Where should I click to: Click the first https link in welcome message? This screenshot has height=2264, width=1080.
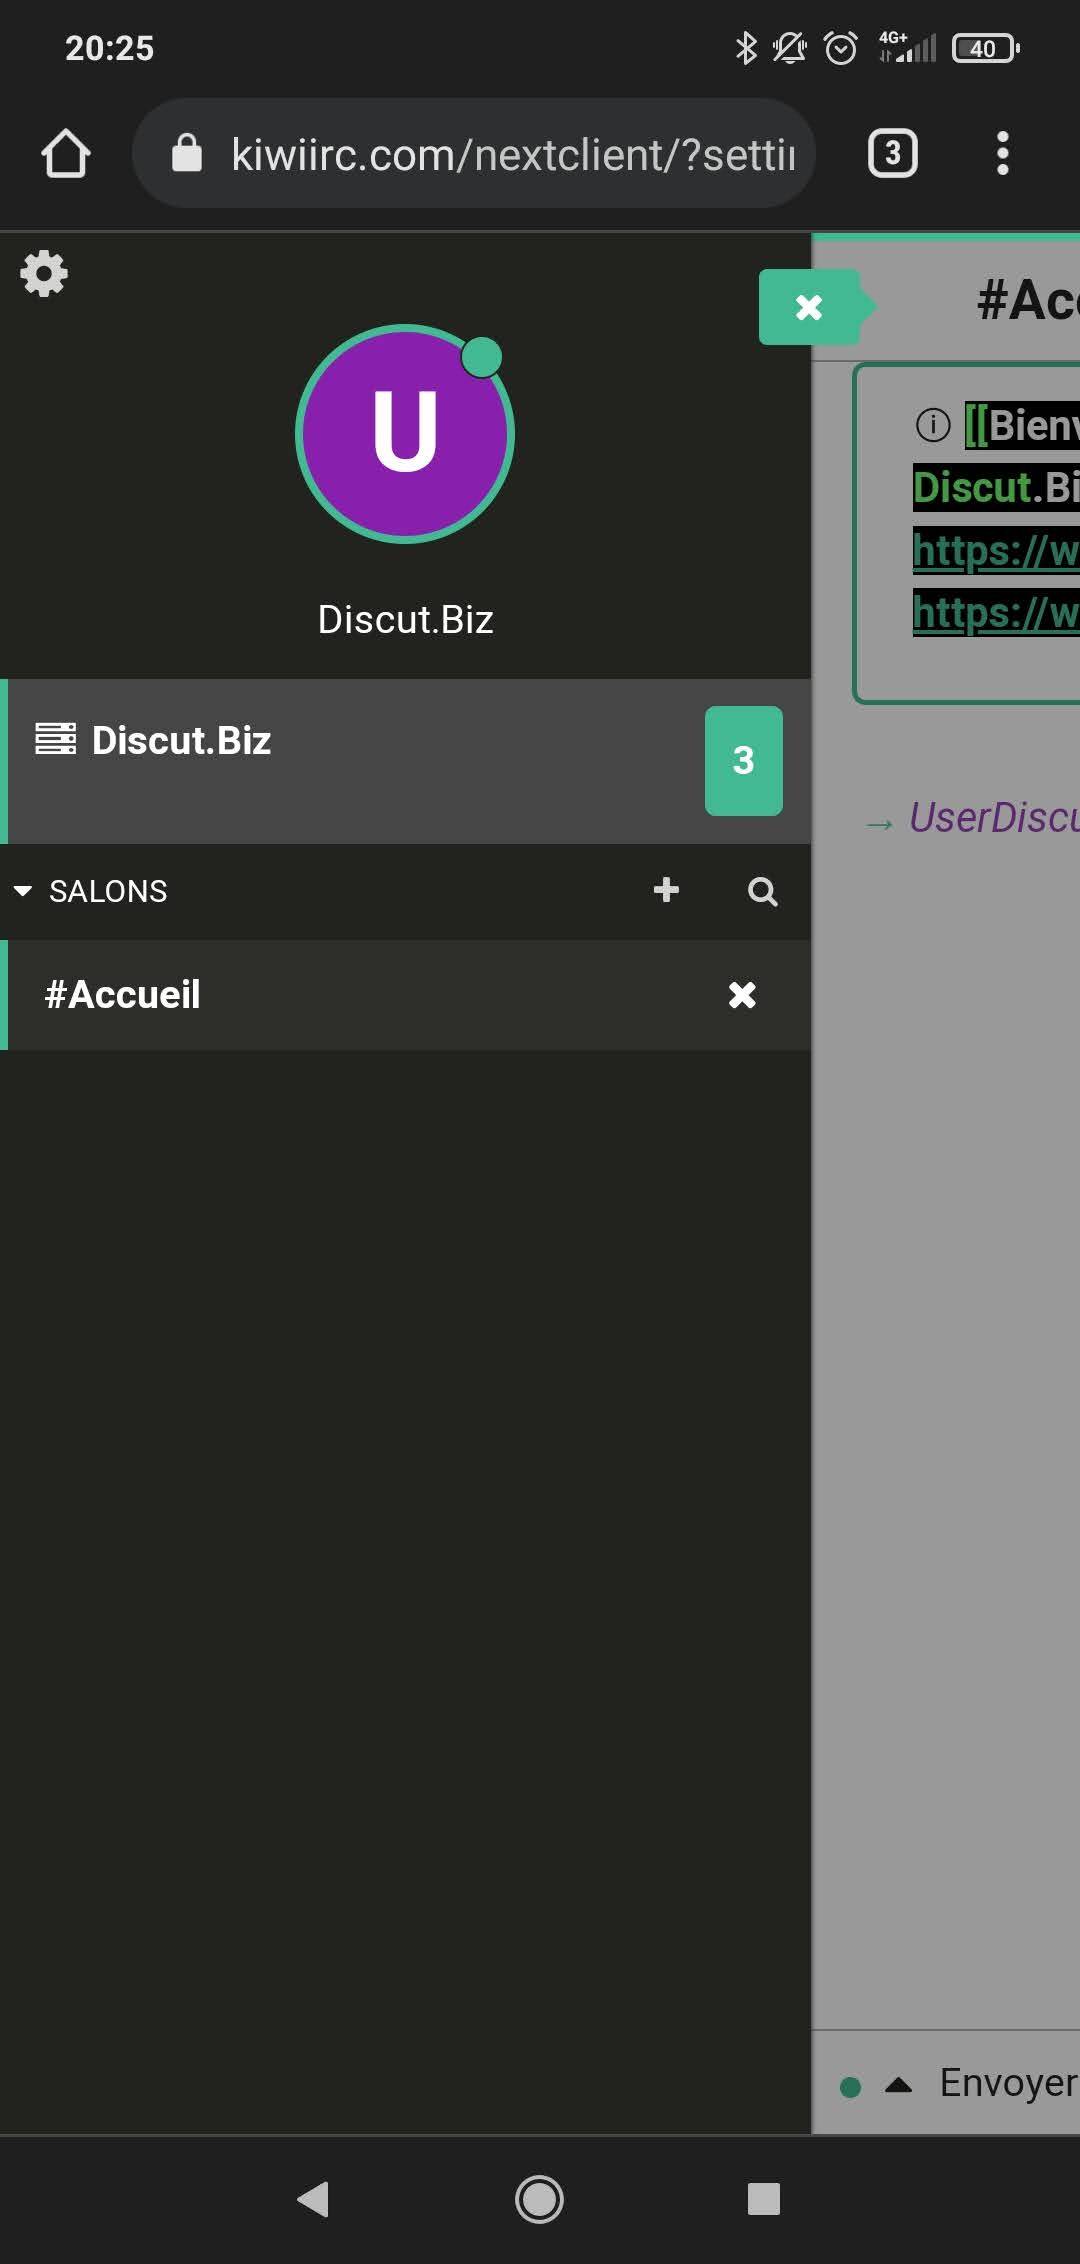(996, 550)
